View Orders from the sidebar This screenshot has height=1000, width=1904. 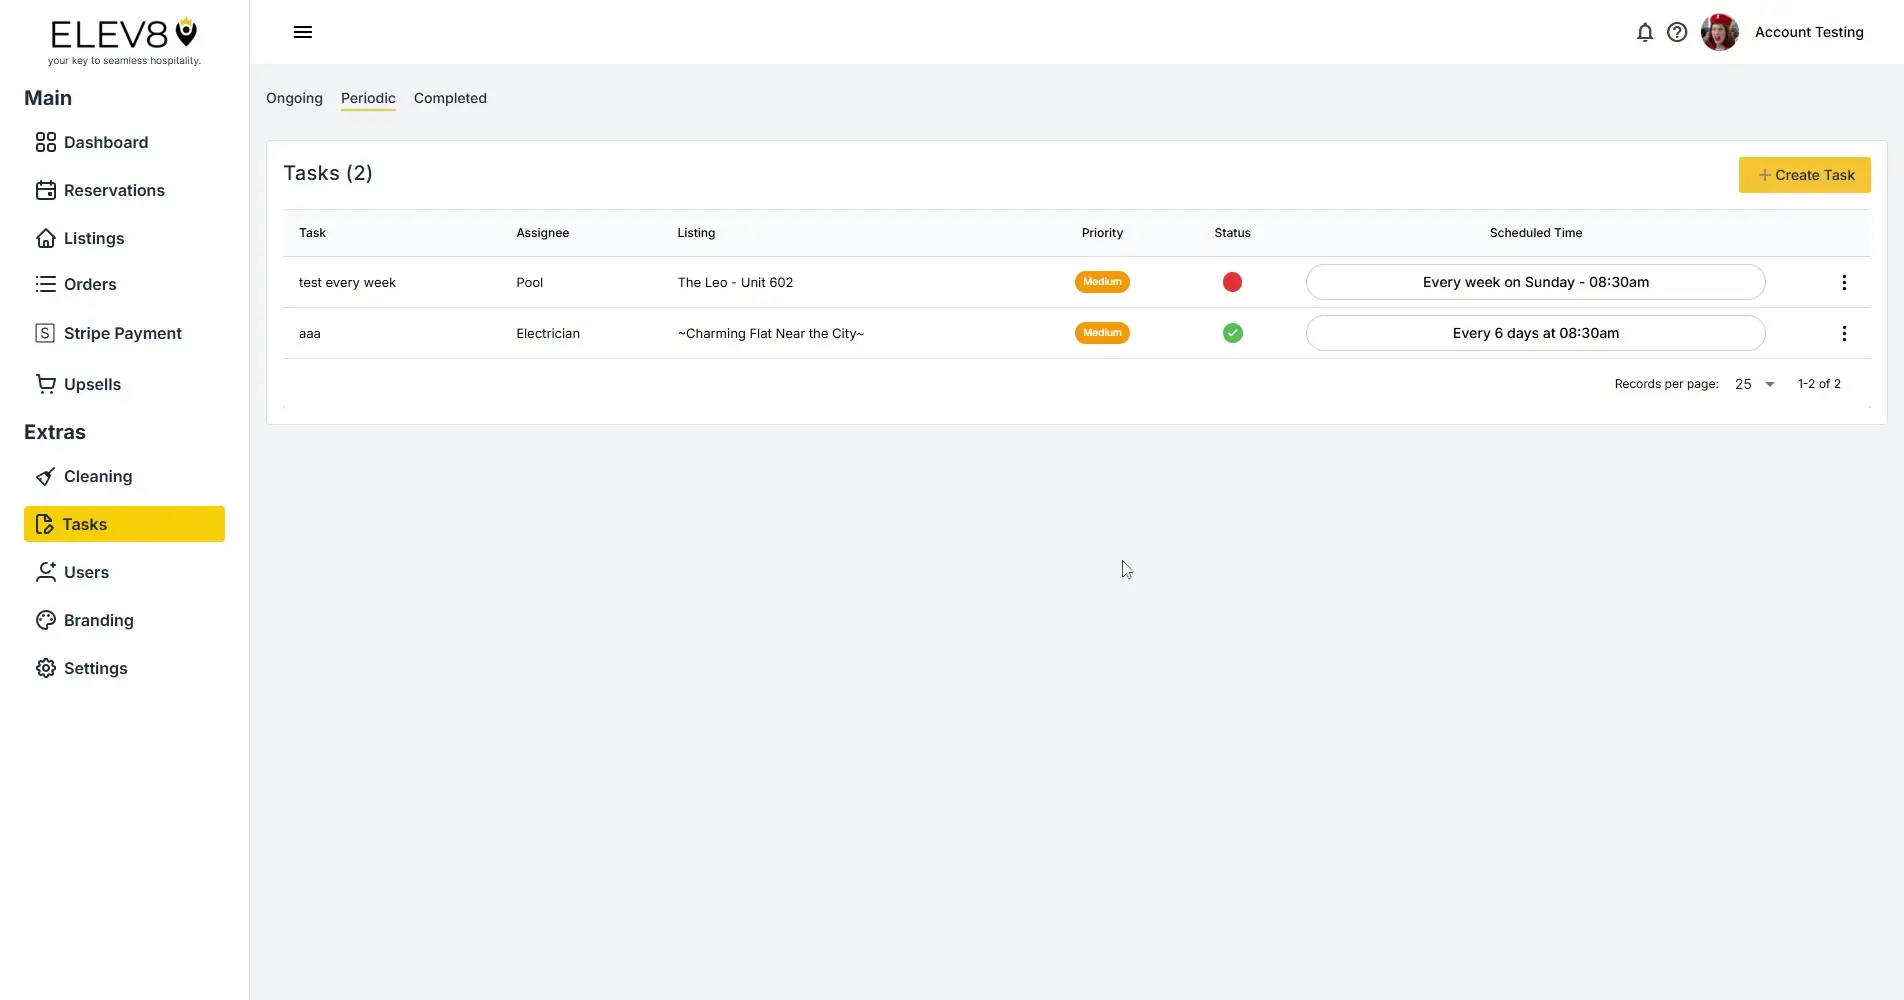(89, 284)
